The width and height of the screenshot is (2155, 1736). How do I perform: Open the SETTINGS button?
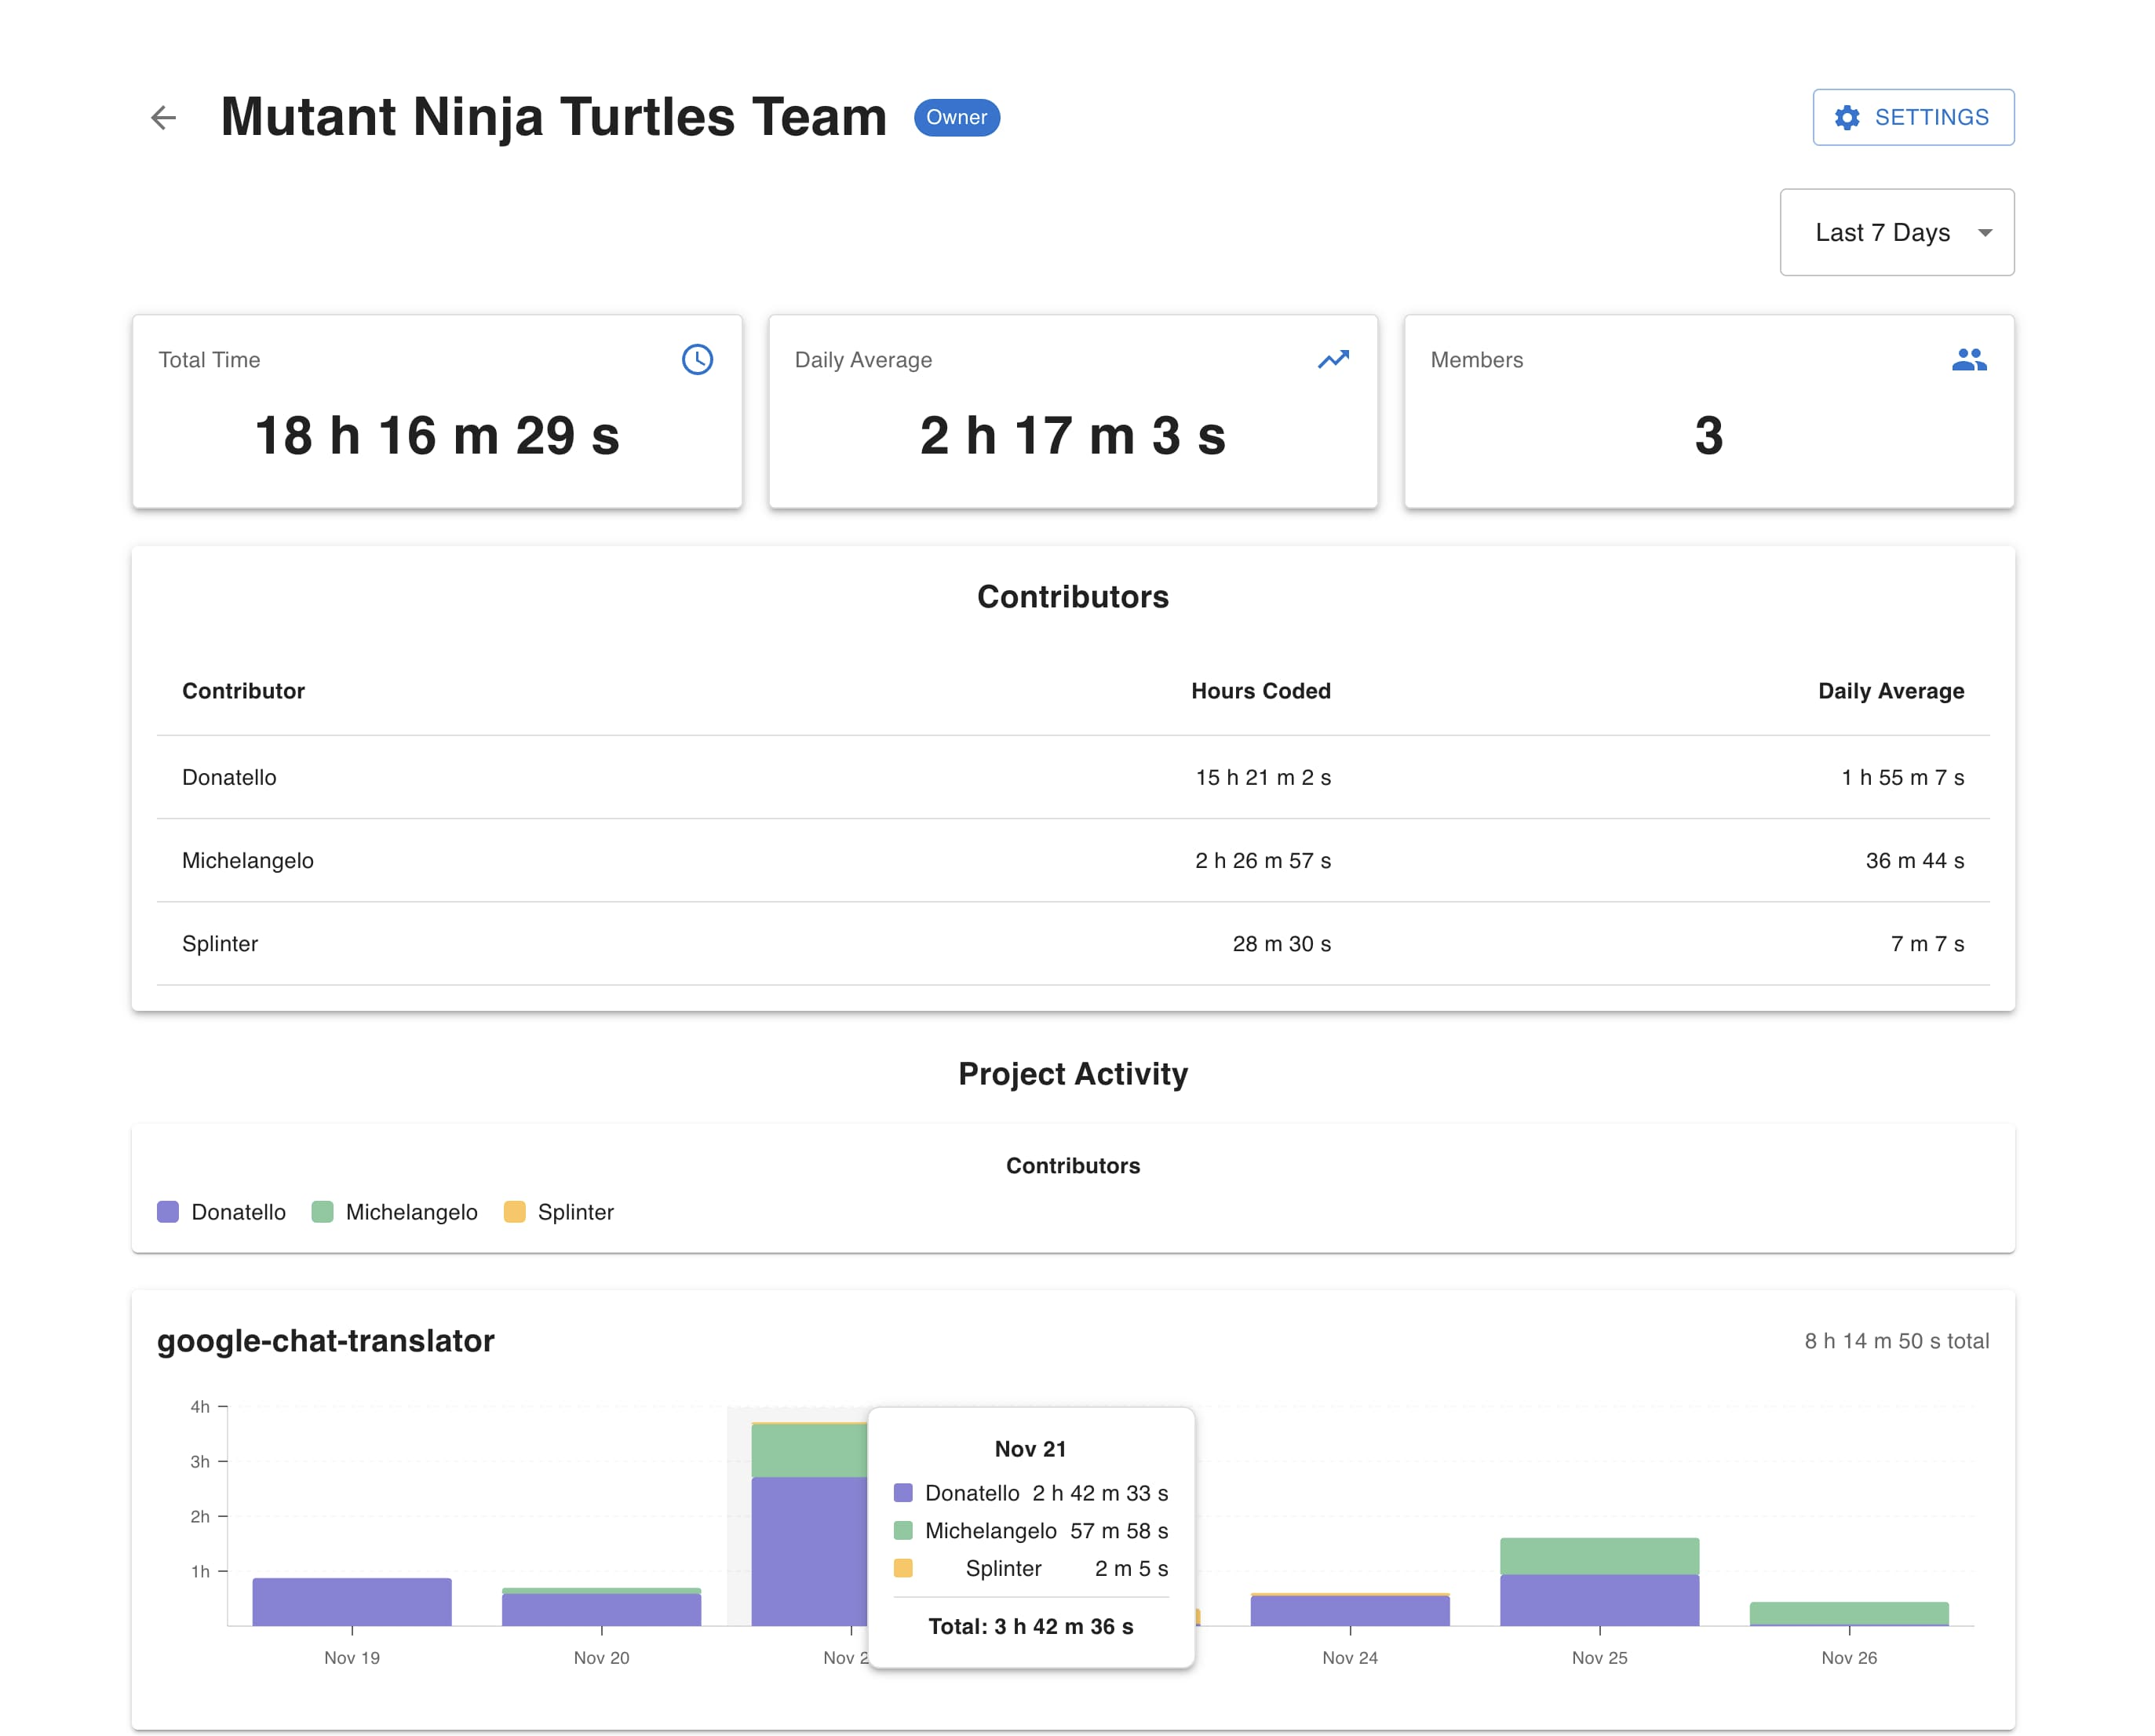coord(1913,116)
